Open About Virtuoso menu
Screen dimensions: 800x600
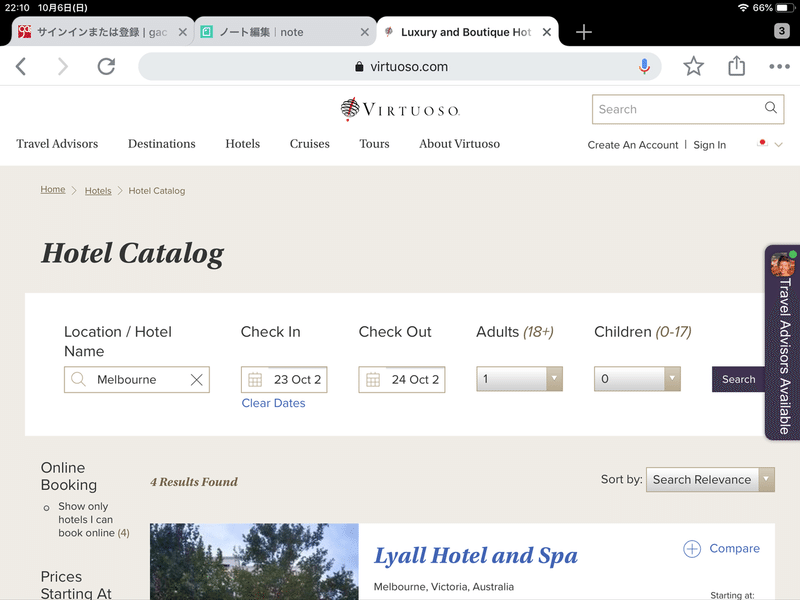pos(460,144)
